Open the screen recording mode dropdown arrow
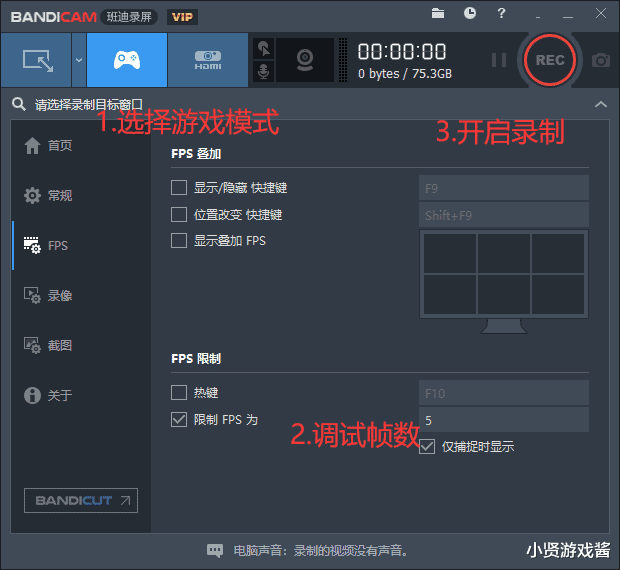The image size is (620, 570). click(x=79, y=60)
